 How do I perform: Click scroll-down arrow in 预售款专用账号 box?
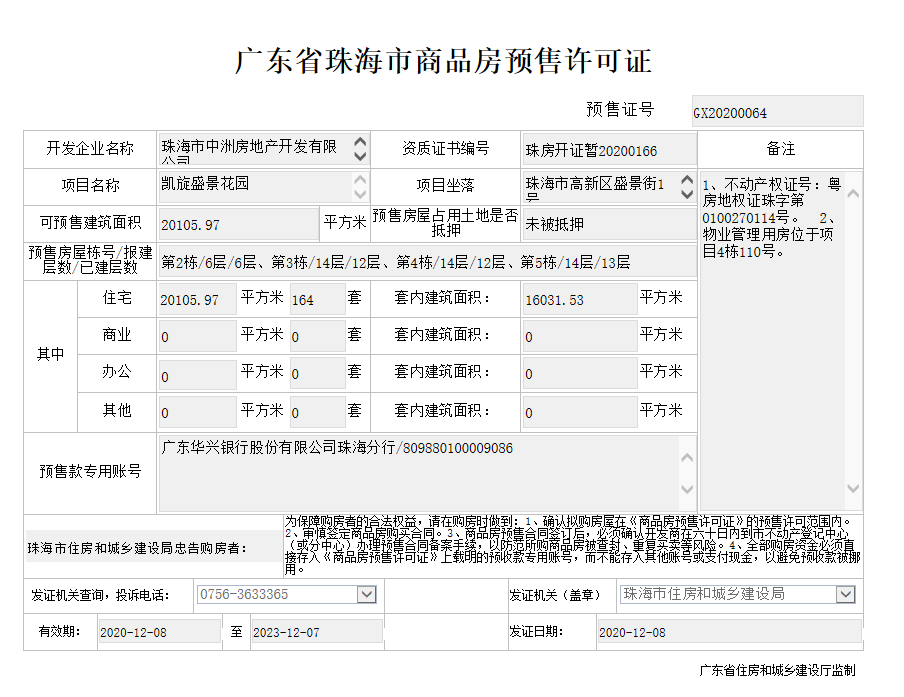coord(687,490)
